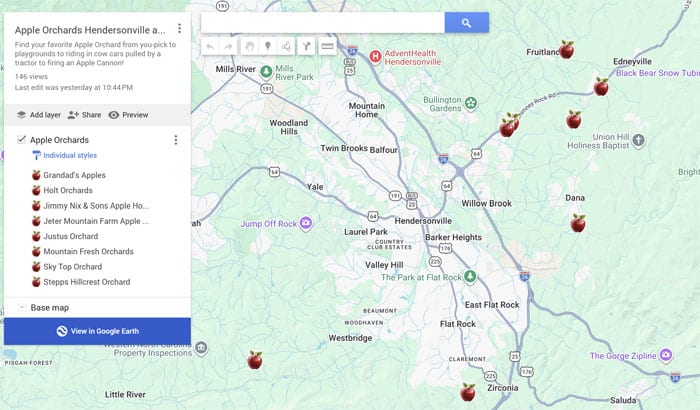Viewport: 700px width, 410px height.
Task: Click View in Google Earth button
Action: (97, 331)
